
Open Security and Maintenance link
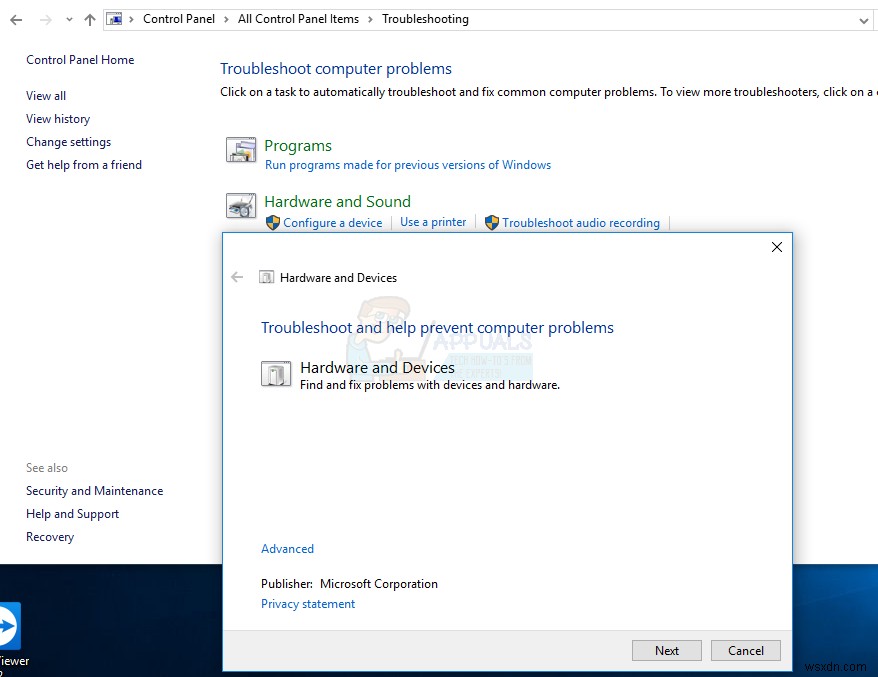pyautogui.click(x=95, y=491)
